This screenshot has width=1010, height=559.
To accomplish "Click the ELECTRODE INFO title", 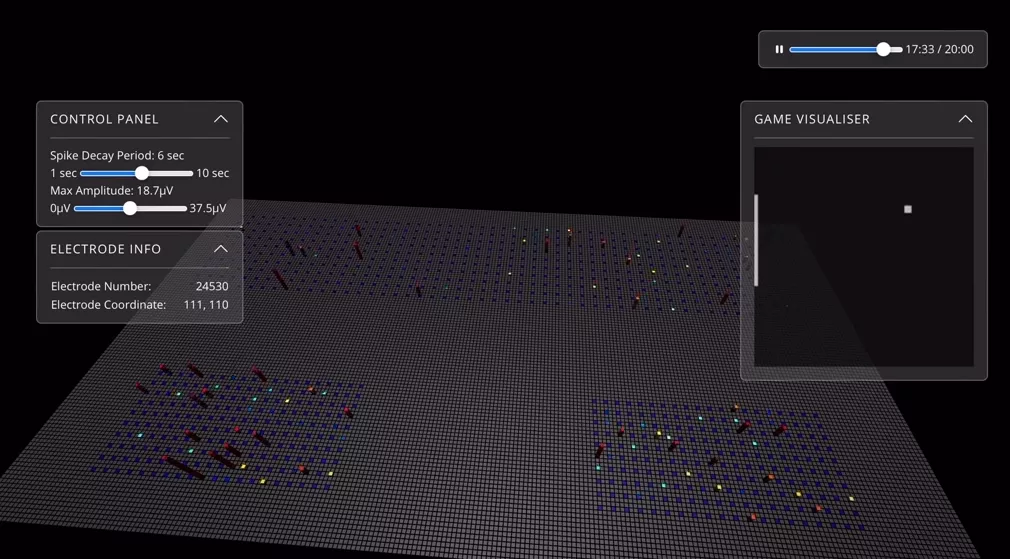I will pyautogui.click(x=106, y=249).
